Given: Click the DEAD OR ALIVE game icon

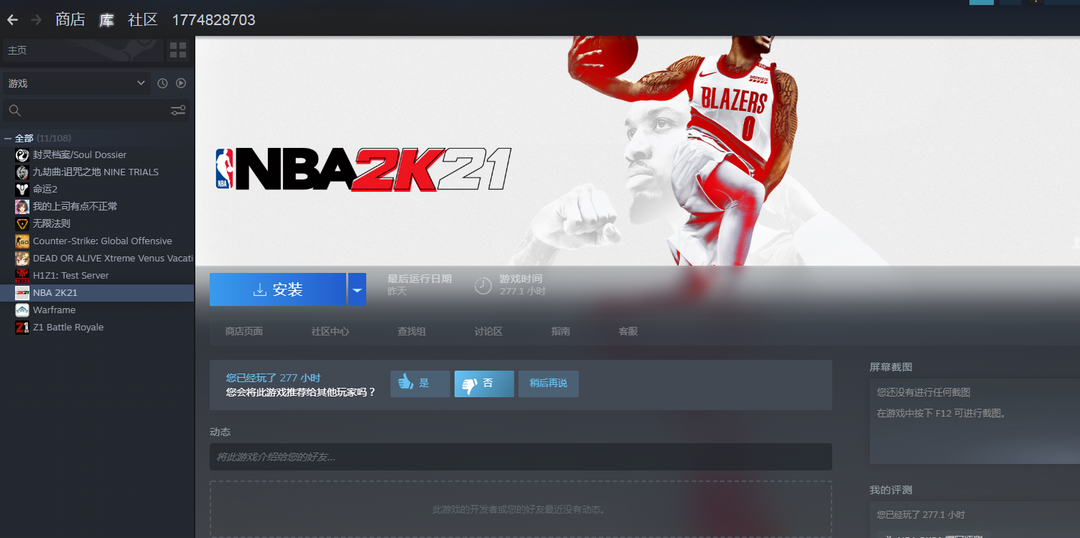Looking at the screenshot, I should coord(22,258).
